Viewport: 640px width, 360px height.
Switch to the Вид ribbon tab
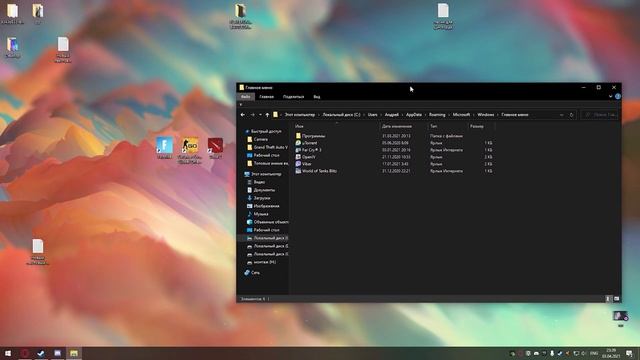coord(317,97)
